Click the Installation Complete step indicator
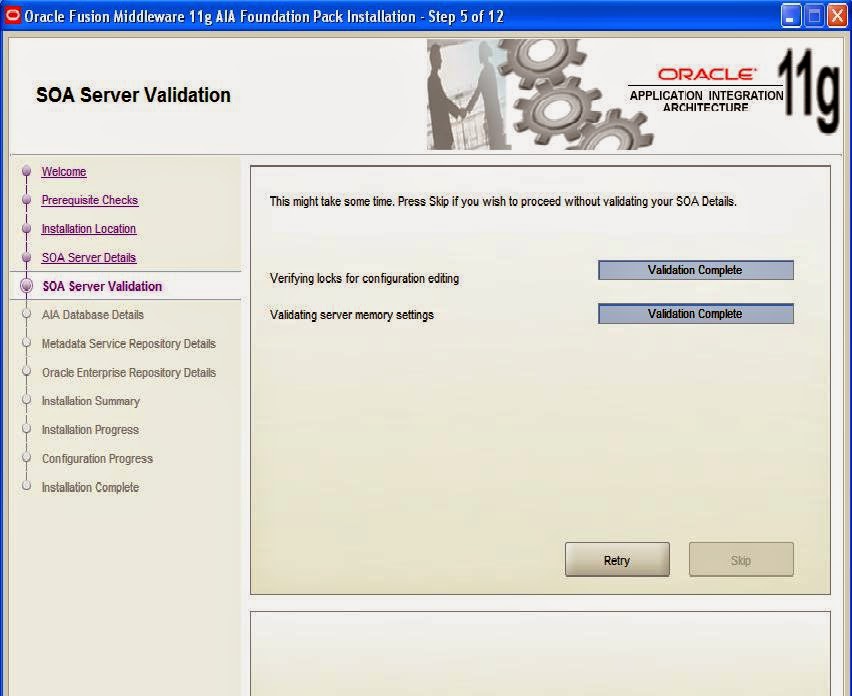Viewport: 852px width, 696px height. pos(24,488)
